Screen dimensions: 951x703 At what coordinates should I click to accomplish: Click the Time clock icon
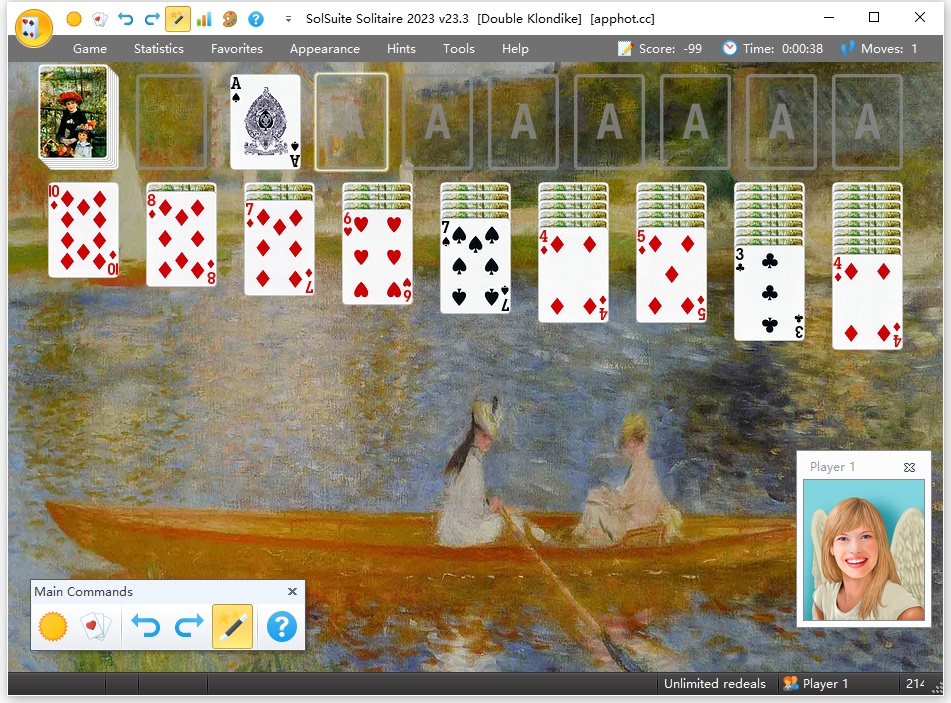tap(730, 48)
